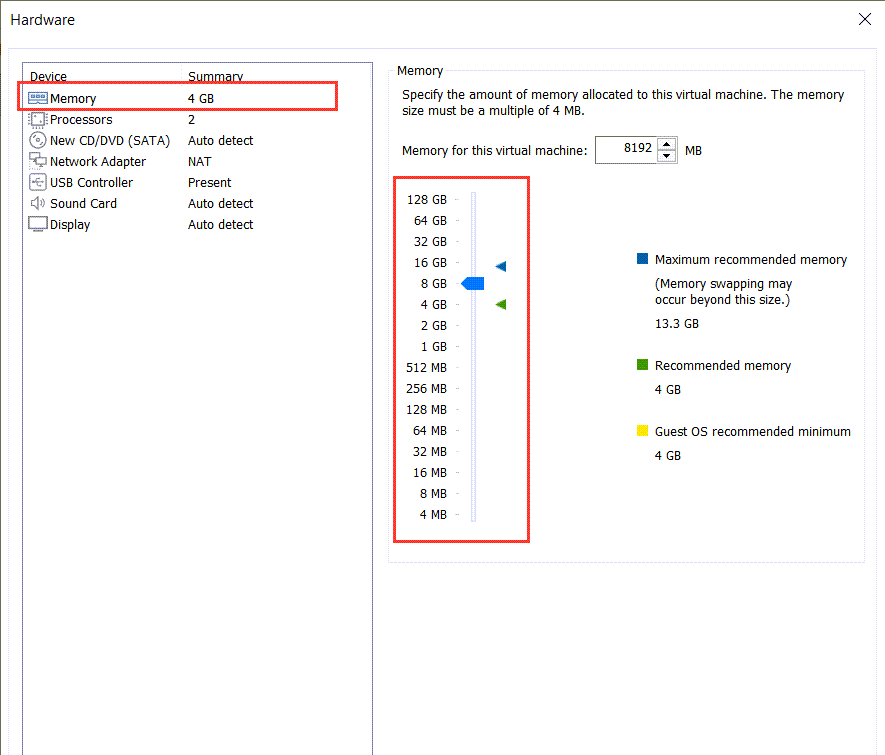Pick the USB Controller icon

(x=37, y=183)
